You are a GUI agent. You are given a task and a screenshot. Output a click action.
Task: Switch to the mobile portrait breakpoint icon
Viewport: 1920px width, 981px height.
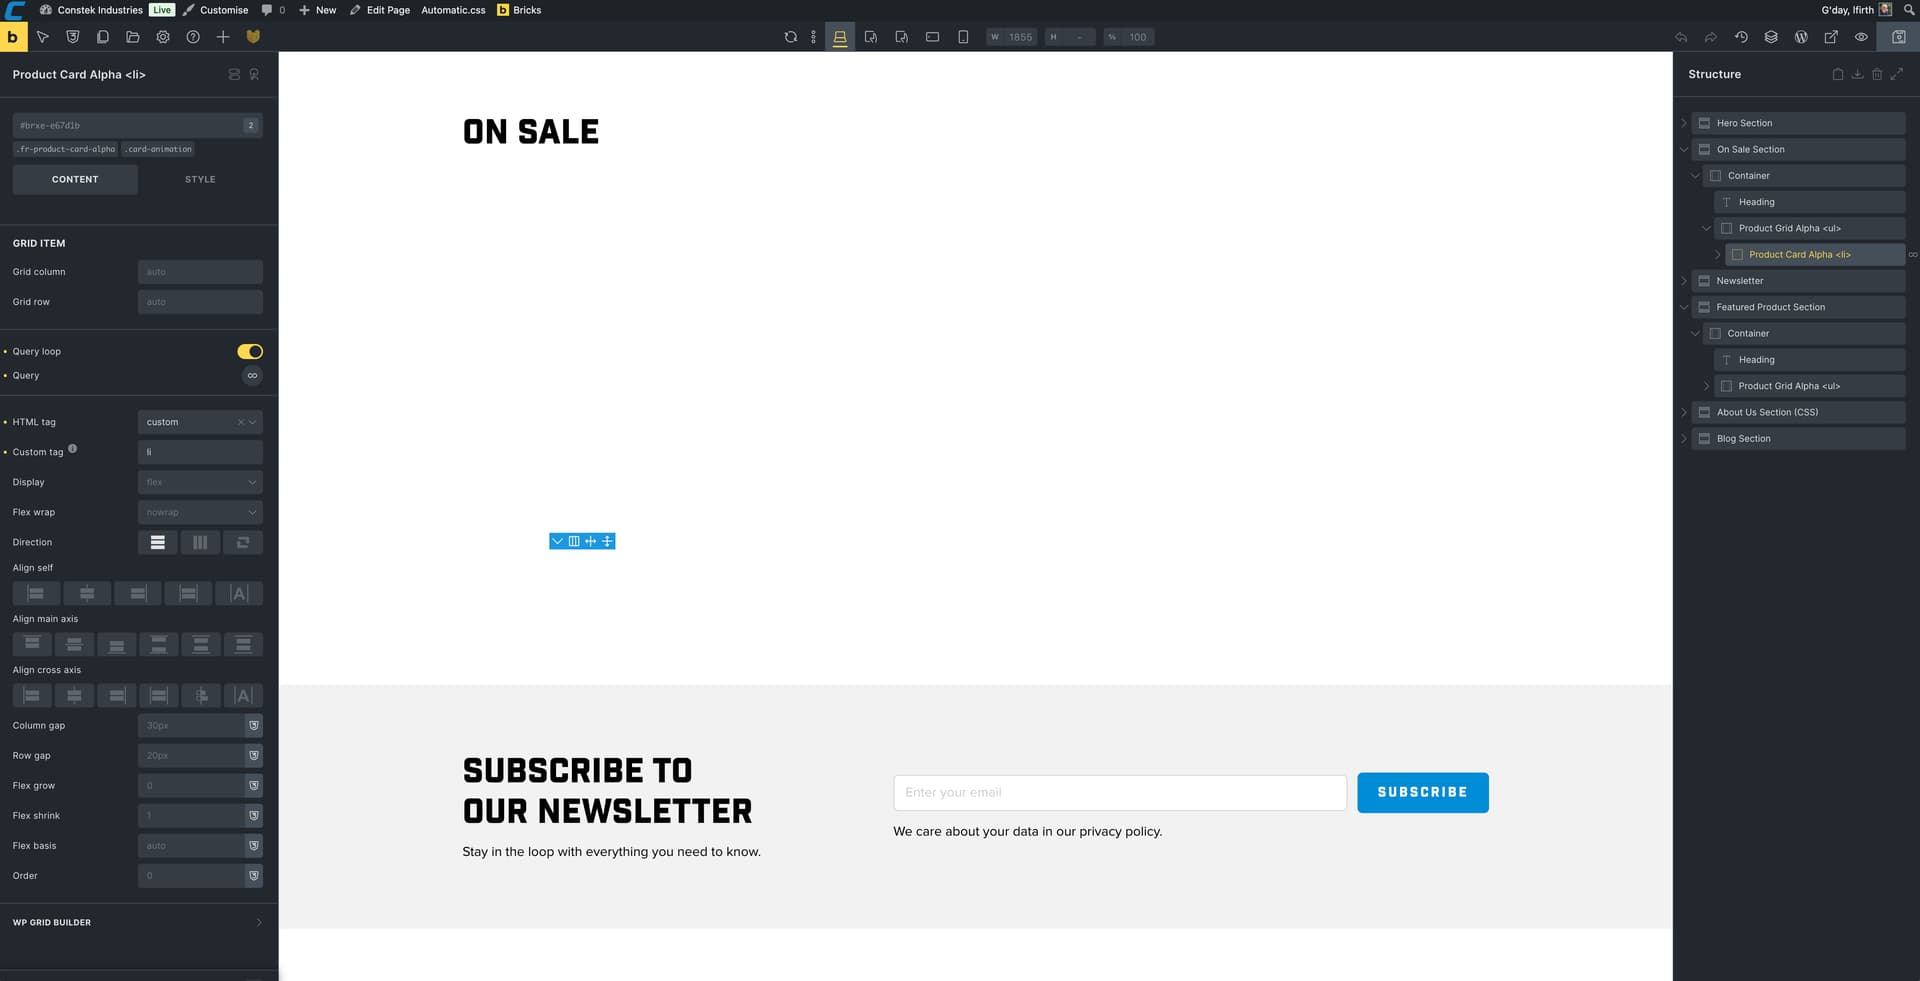click(963, 37)
